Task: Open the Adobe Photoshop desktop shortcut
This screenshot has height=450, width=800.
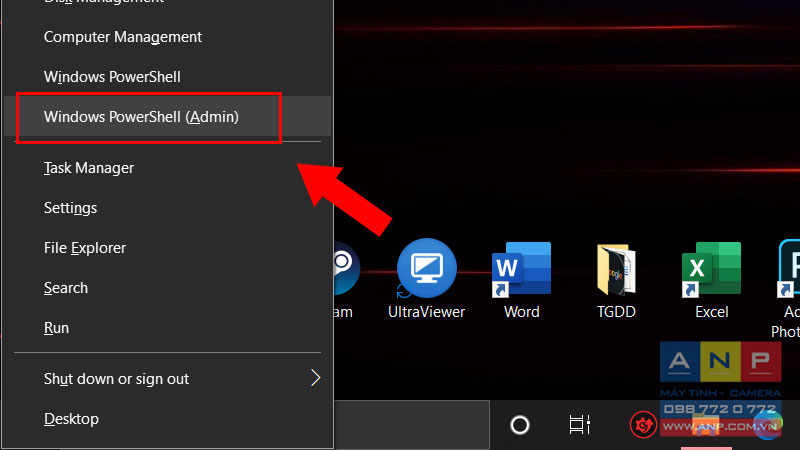Action: click(x=787, y=288)
